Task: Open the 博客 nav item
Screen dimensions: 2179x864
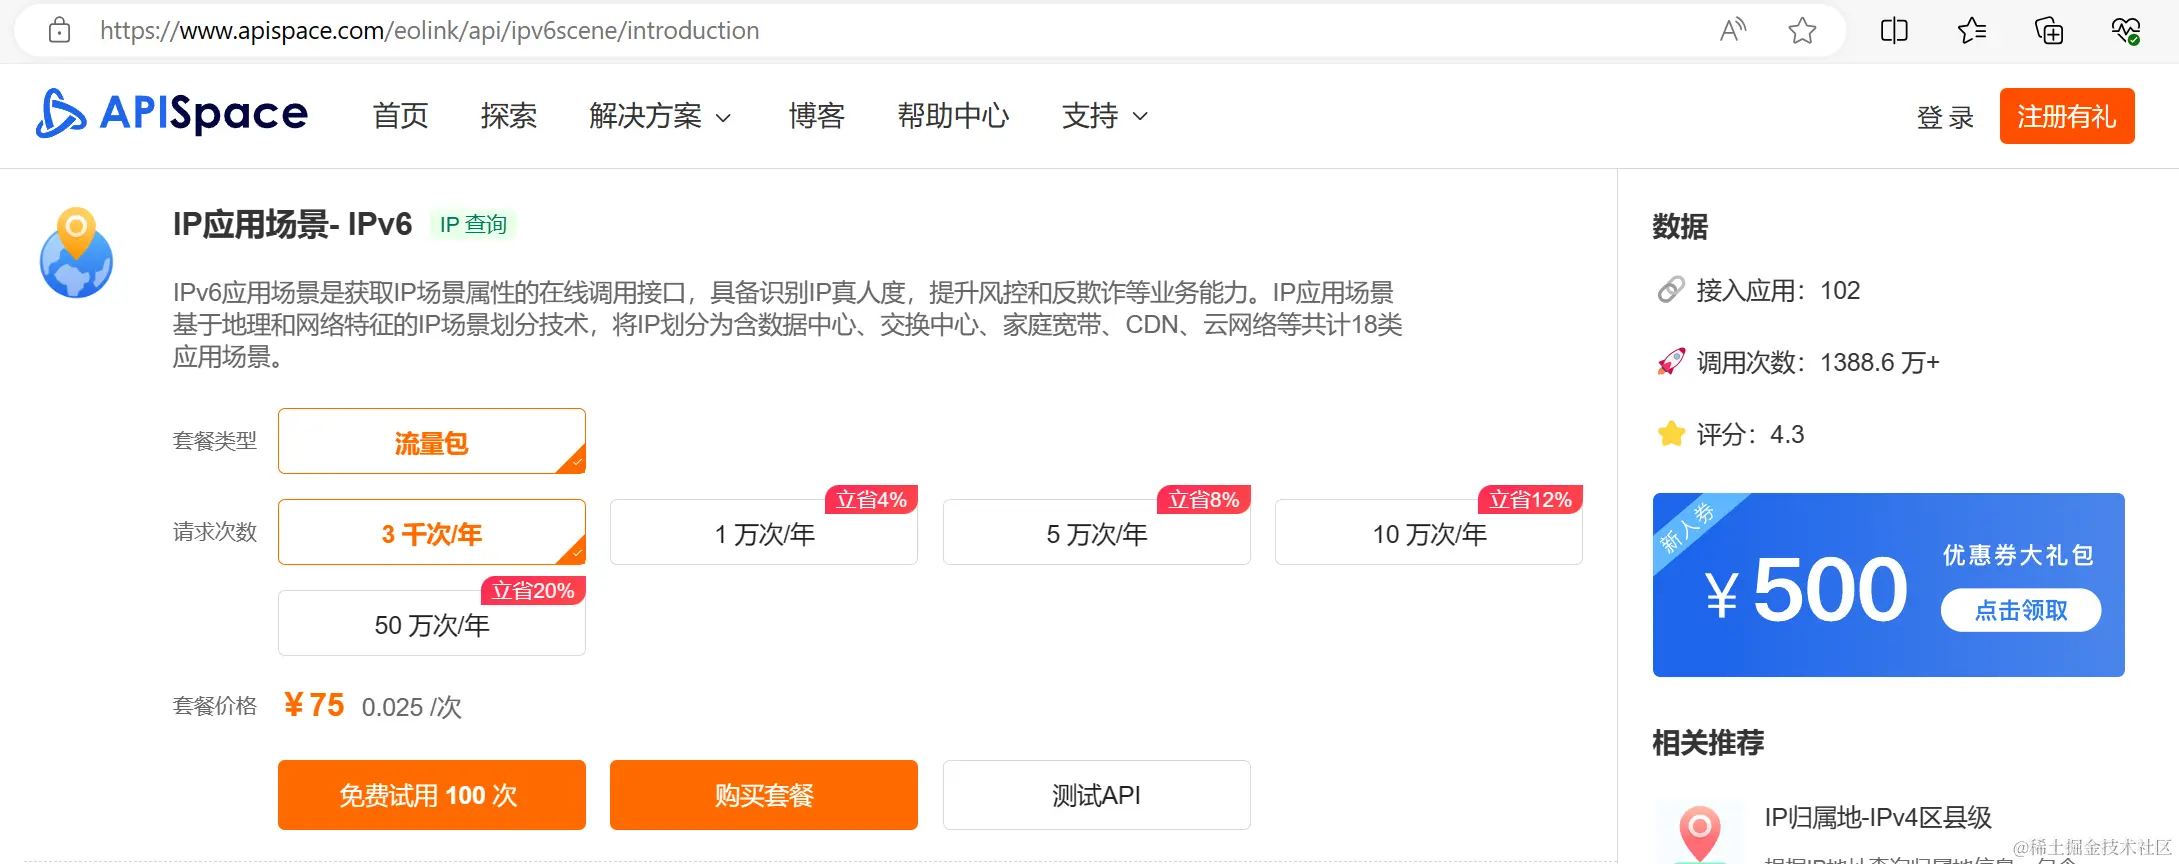Action: pos(816,116)
